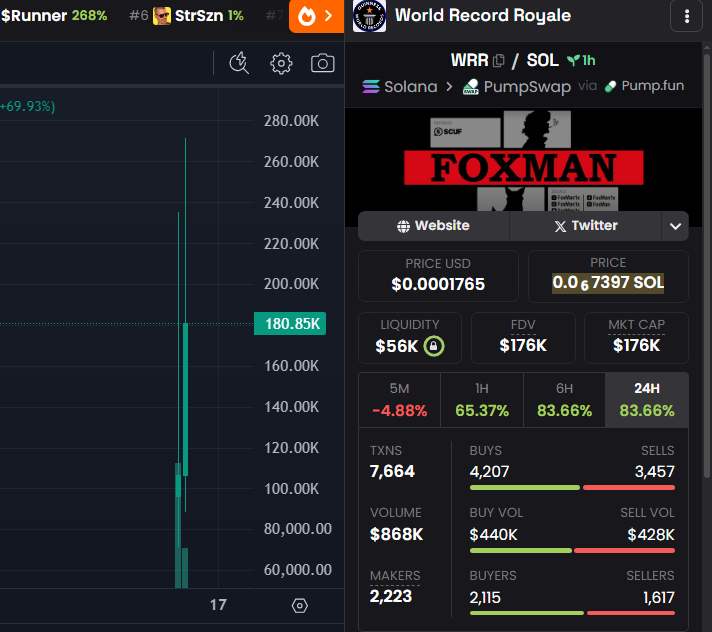Click the FDV $176K box
Screen dimensions: 712x632
click(x=523, y=338)
